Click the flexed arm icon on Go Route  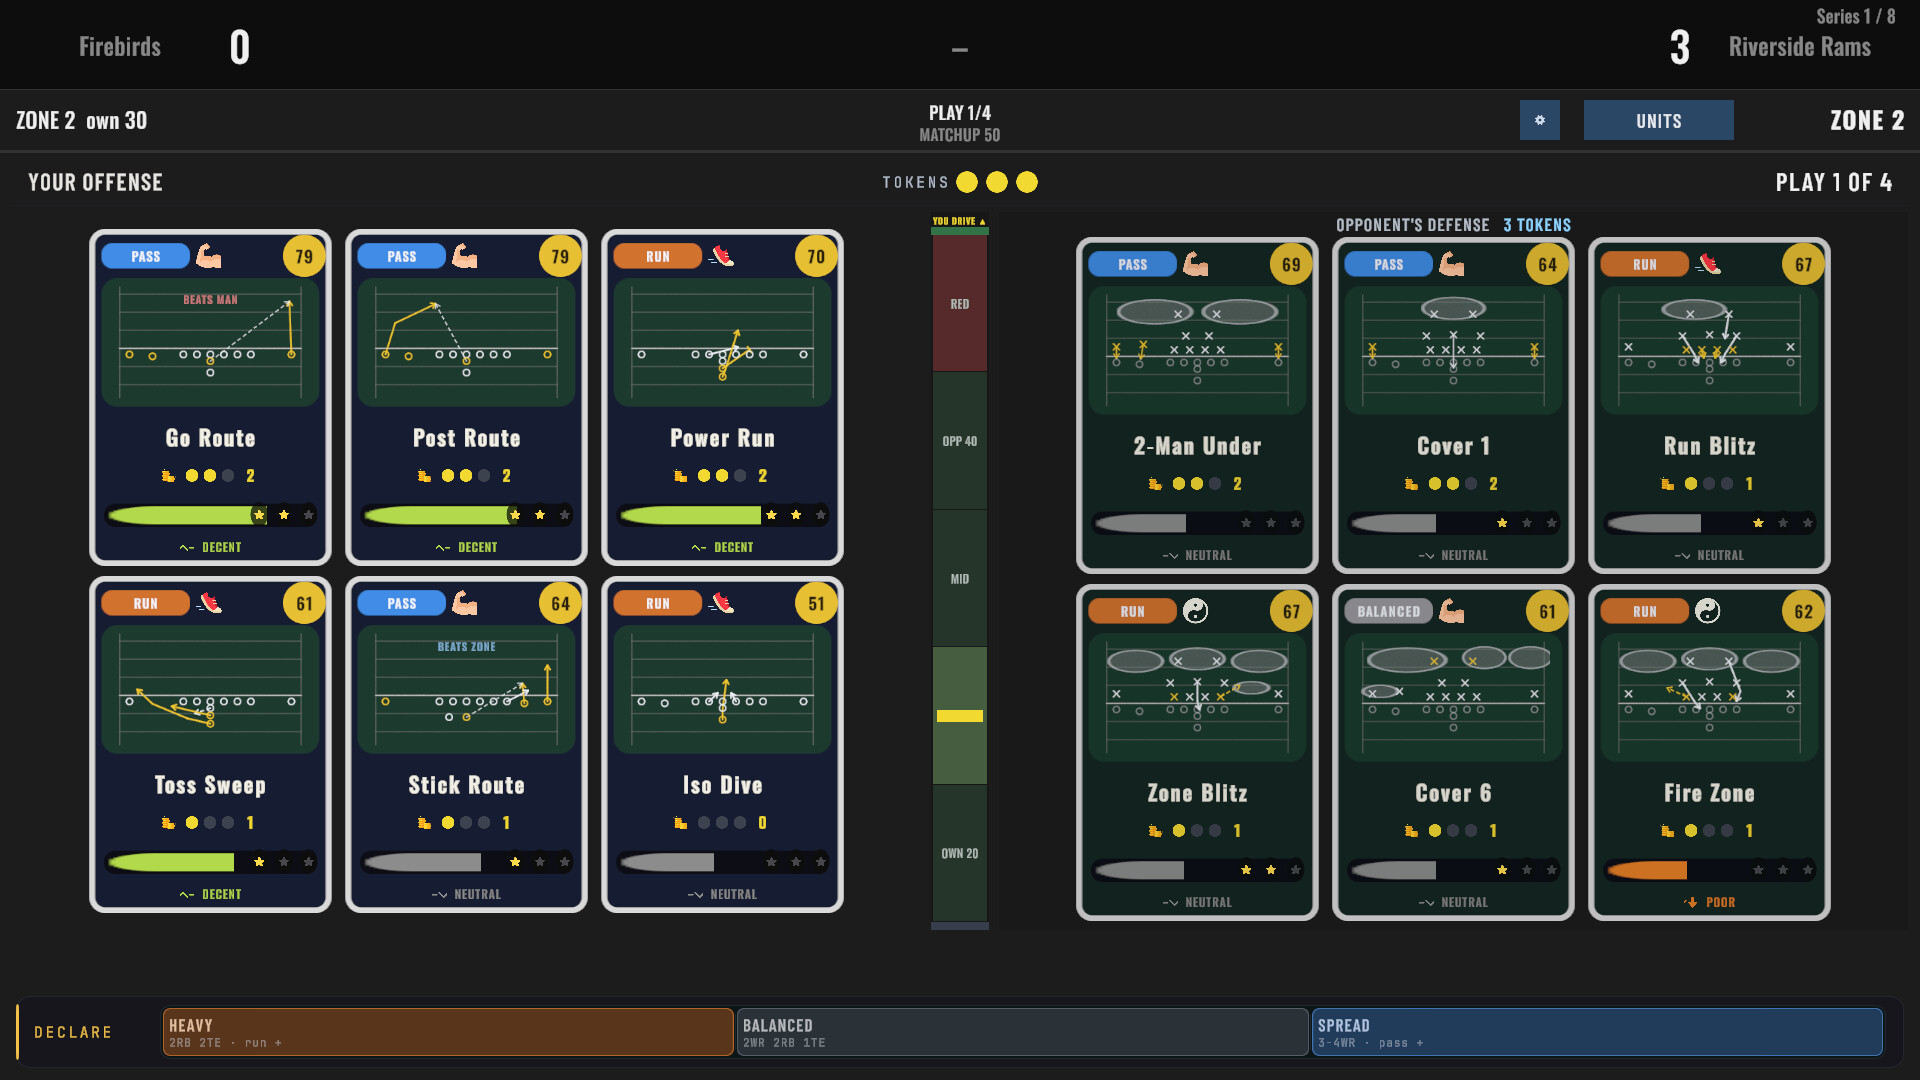pos(209,256)
